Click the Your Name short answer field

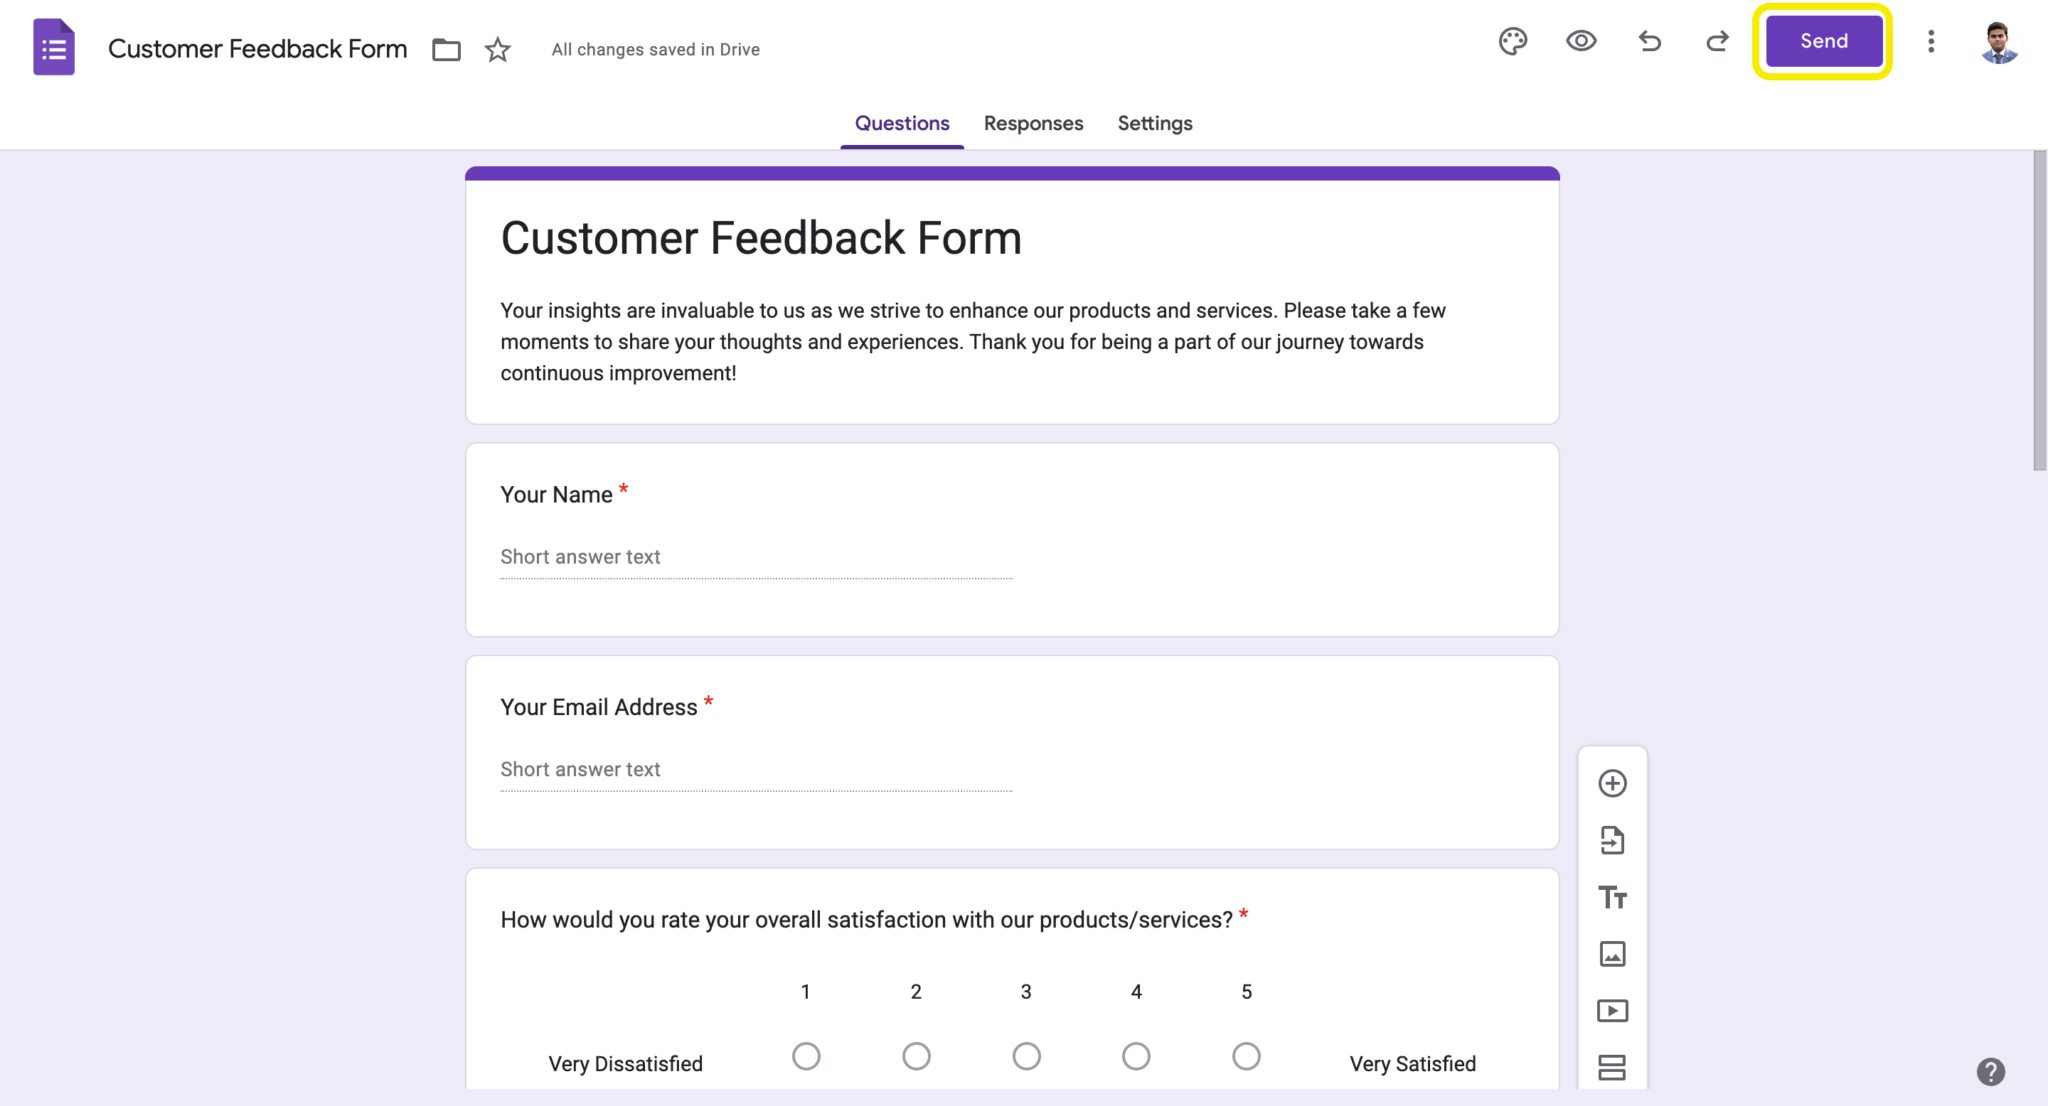(x=756, y=557)
